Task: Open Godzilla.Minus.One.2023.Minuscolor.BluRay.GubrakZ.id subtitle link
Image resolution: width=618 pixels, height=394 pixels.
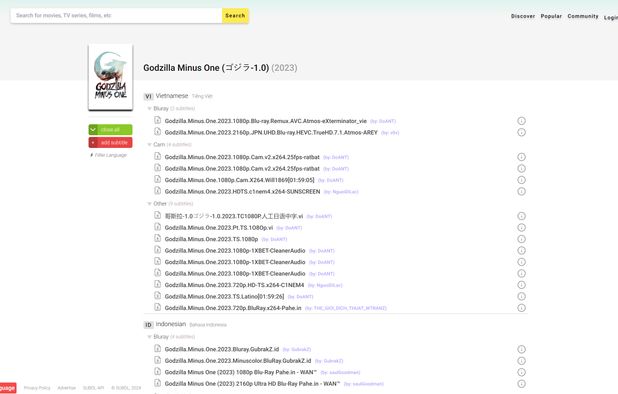Action: coord(238,361)
